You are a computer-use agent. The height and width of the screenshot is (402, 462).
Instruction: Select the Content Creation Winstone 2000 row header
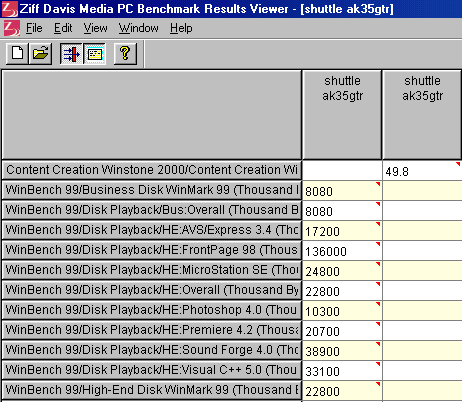(x=152, y=170)
